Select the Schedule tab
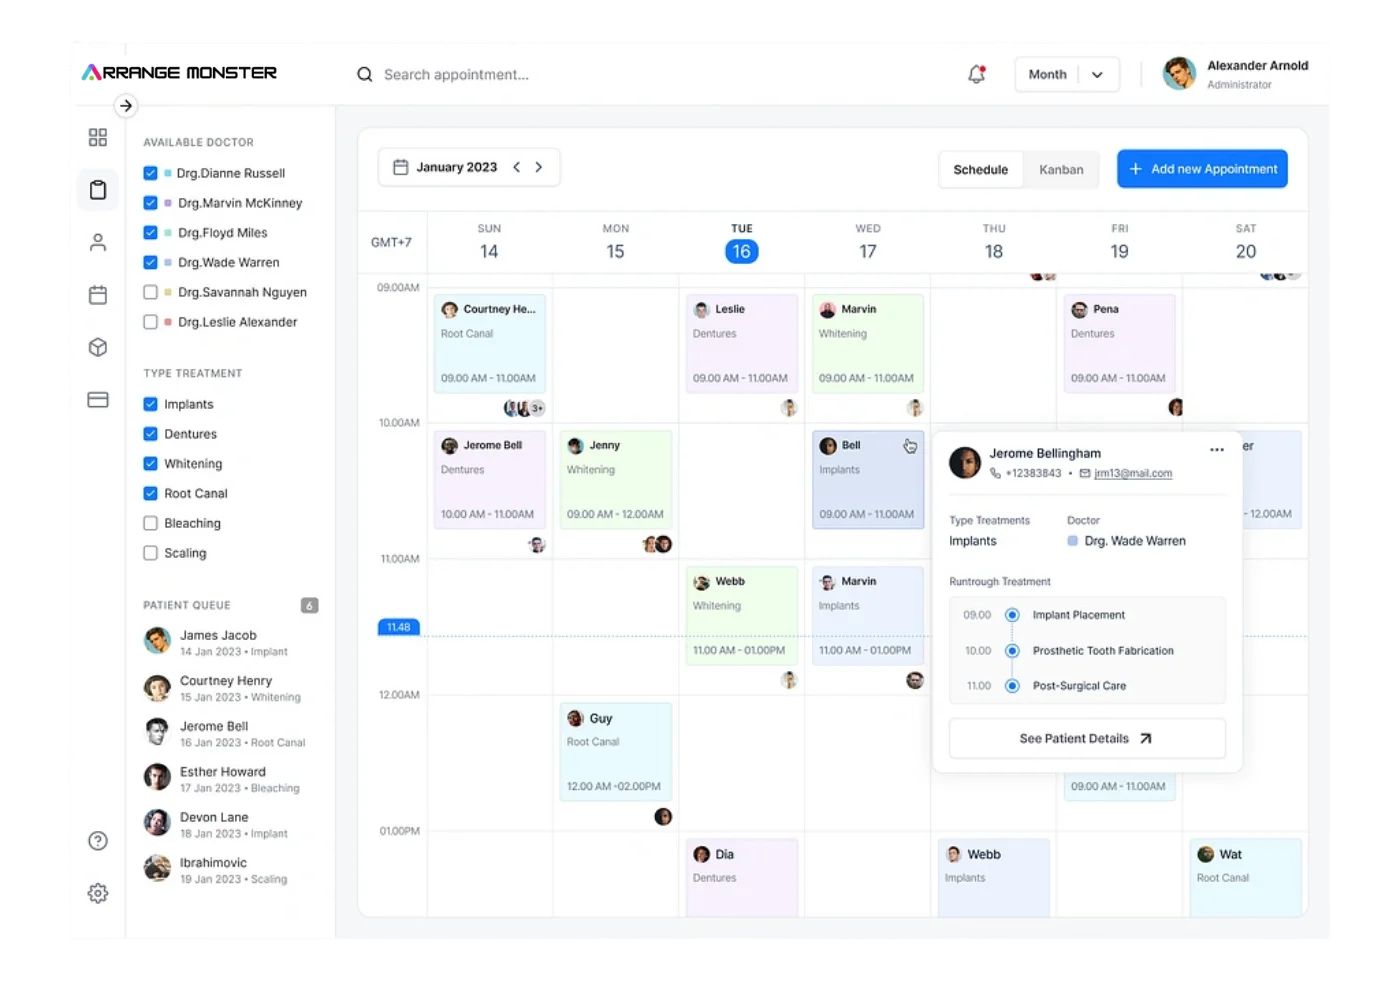Screen dimensions: 1400x1000 (980, 170)
